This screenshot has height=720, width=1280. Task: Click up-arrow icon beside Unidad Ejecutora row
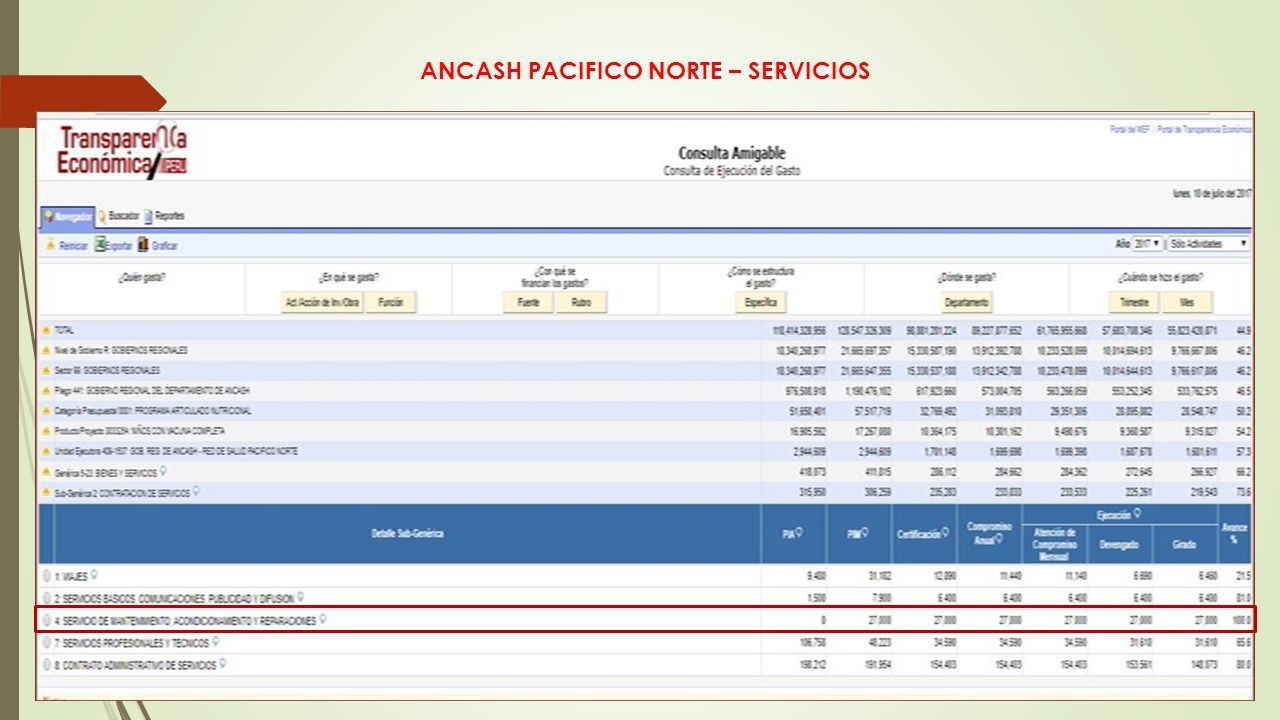[x=46, y=451]
